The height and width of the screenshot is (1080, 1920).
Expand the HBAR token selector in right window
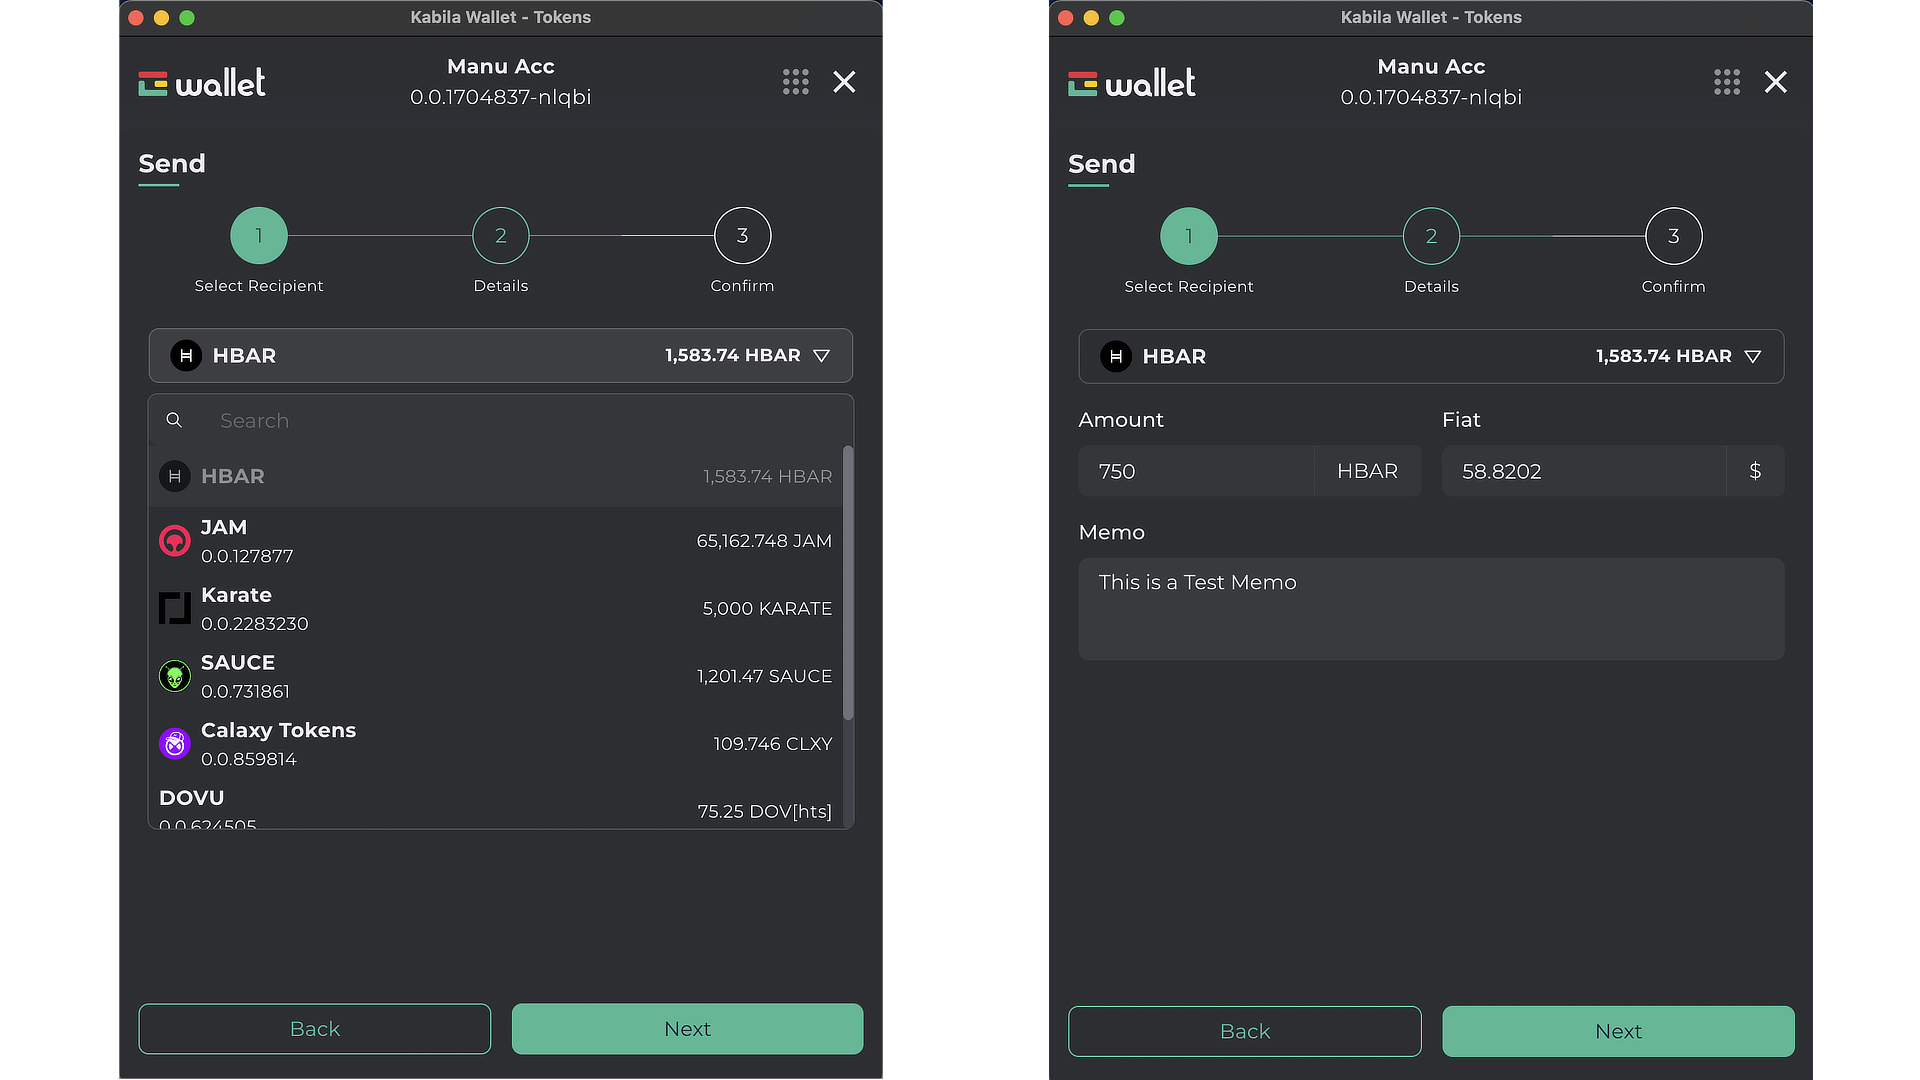click(x=1752, y=357)
